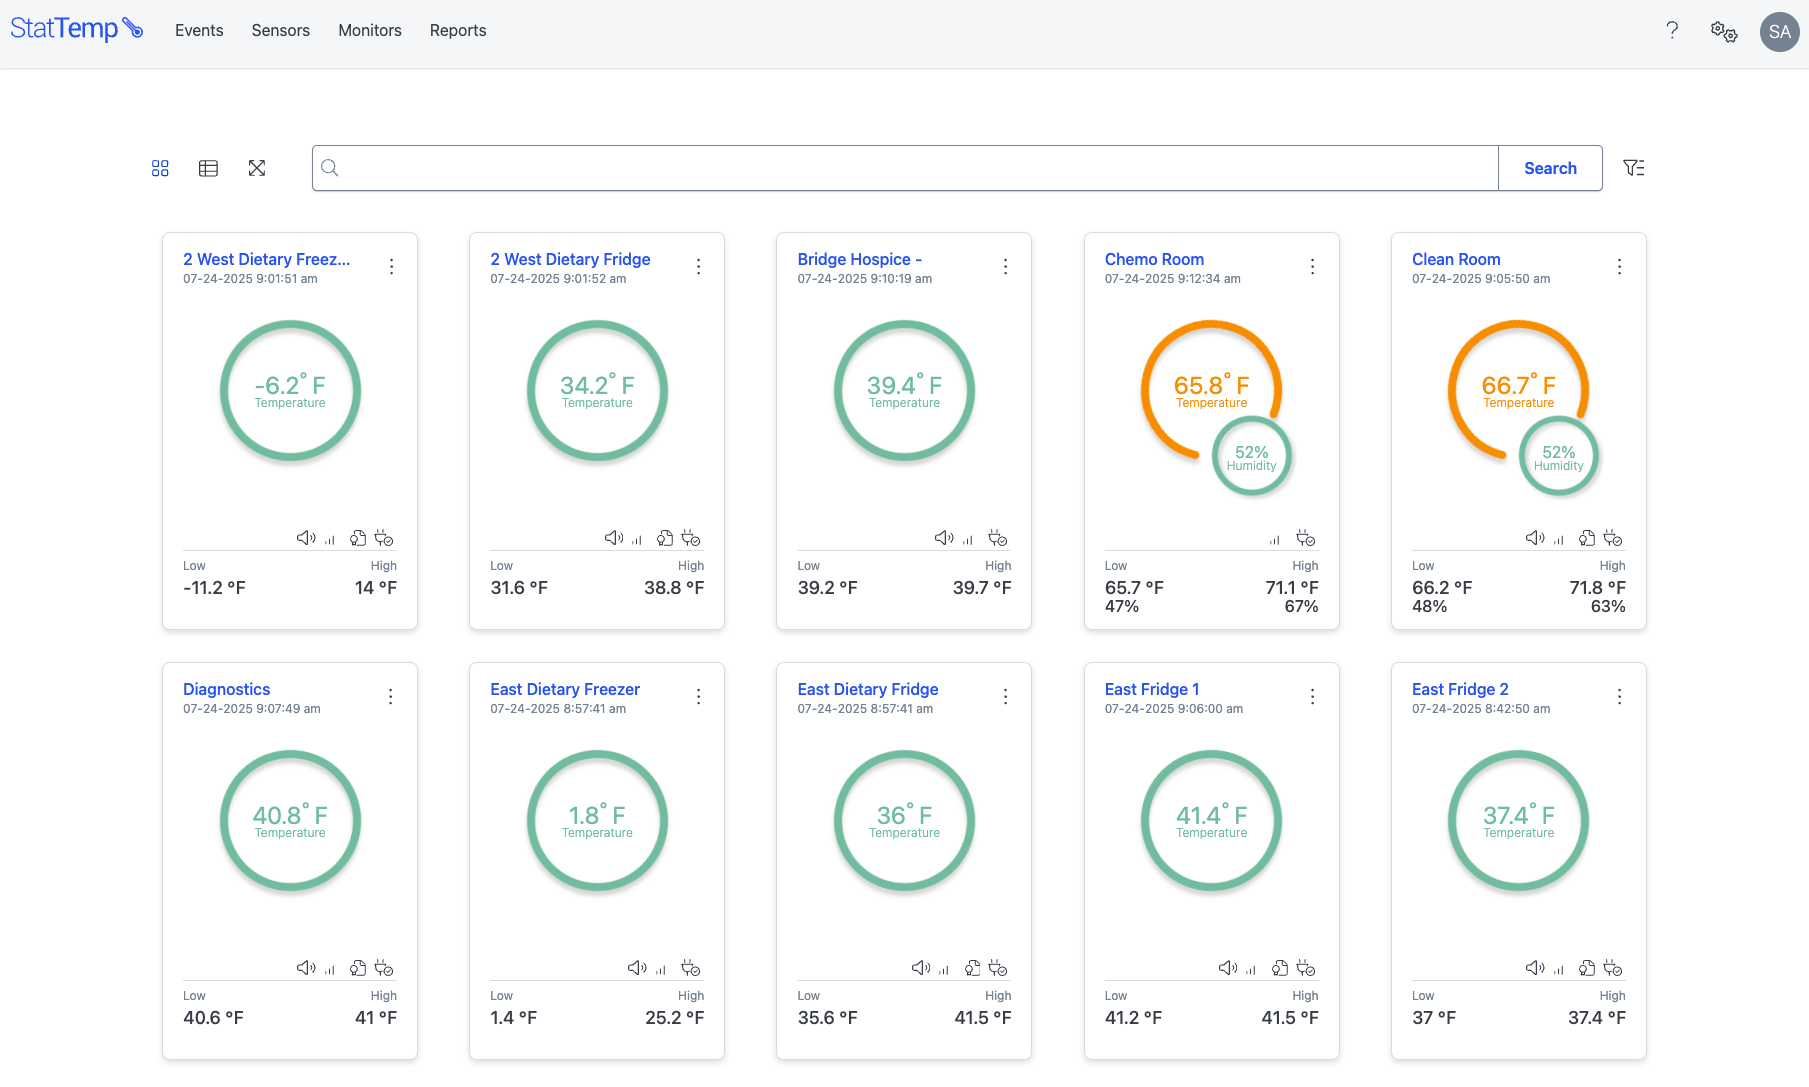Click the sync icon on Diagnostics card
The image size is (1809, 1087).
pos(358,968)
